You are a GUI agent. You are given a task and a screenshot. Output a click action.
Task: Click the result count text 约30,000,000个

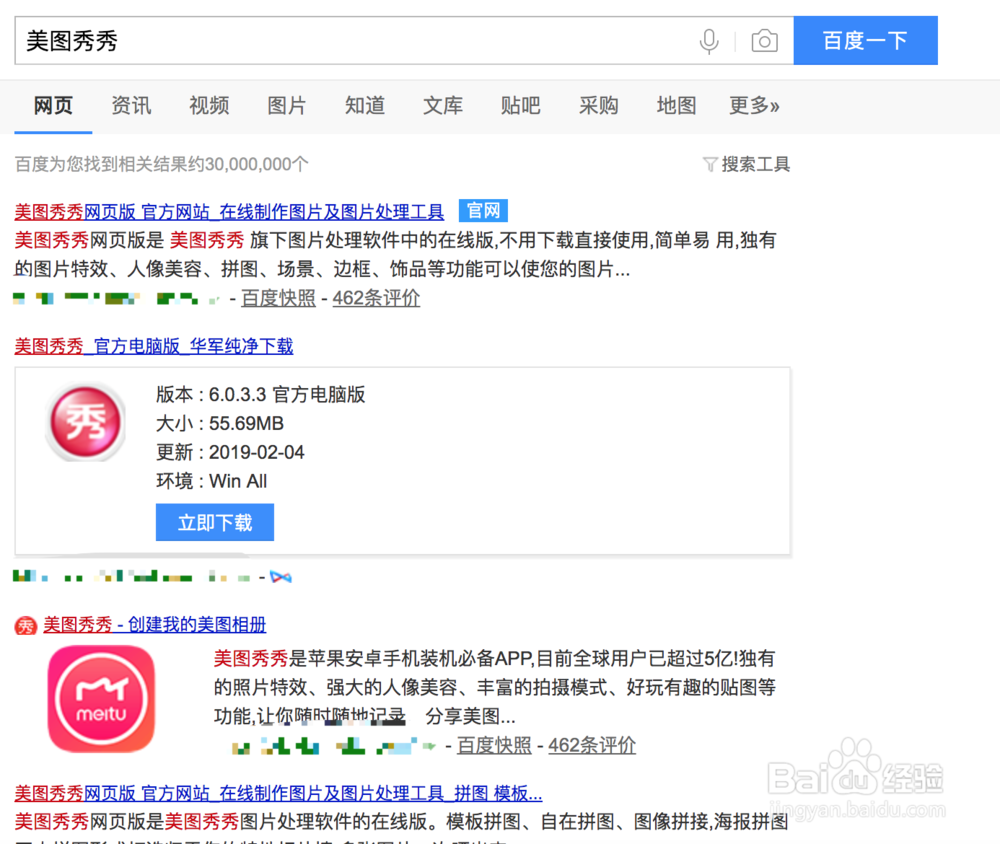pyautogui.click(x=249, y=165)
